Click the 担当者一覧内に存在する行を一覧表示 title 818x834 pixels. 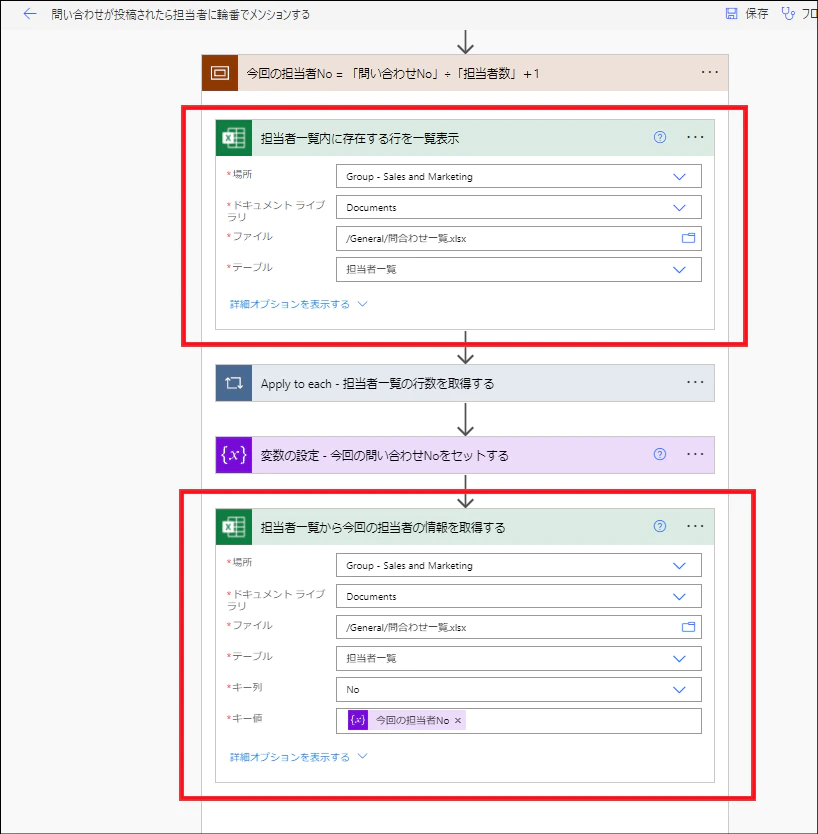360,138
